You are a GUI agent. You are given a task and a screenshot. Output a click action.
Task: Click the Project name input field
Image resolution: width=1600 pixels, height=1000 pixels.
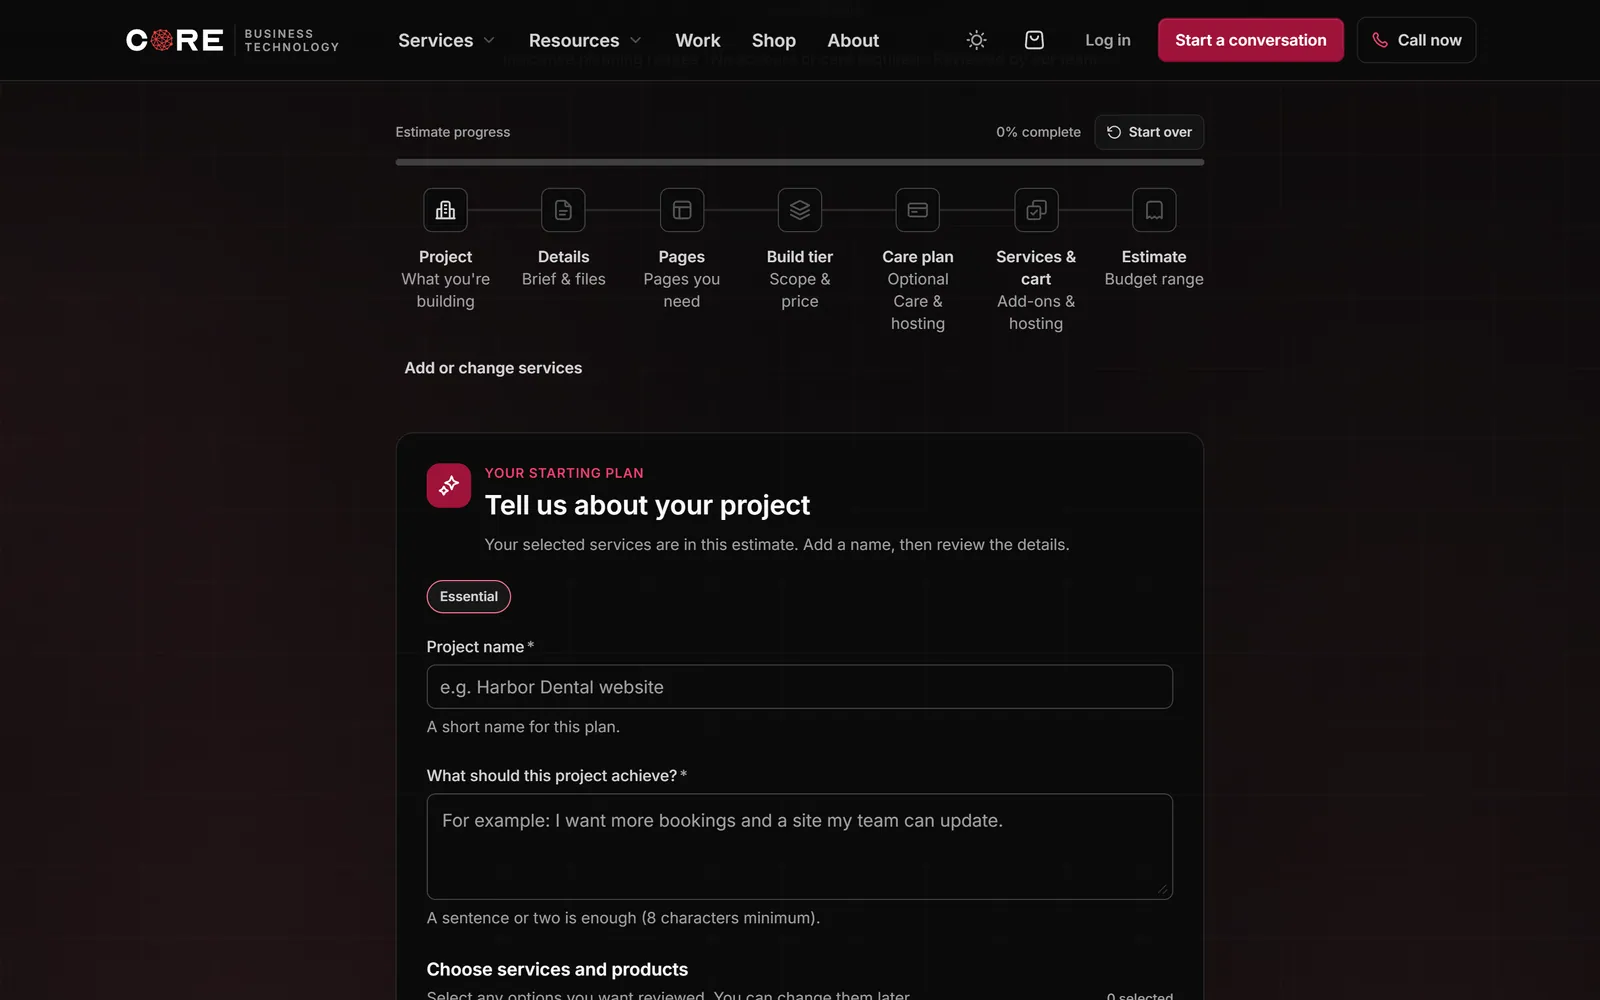click(800, 687)
